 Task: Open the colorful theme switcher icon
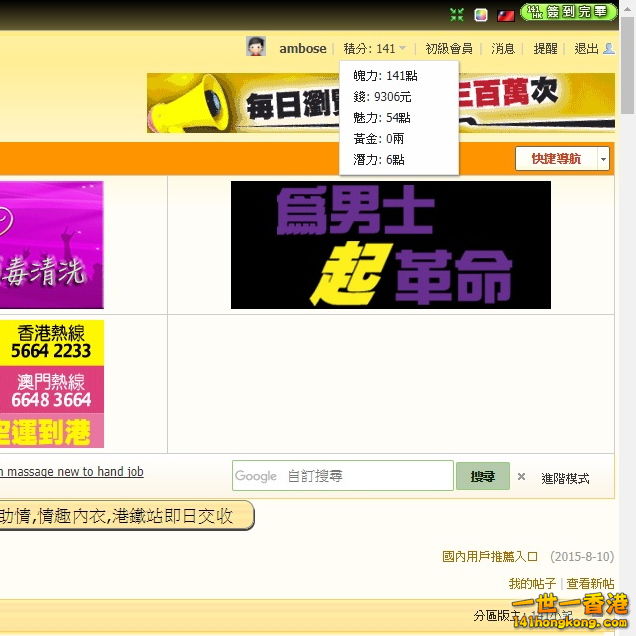[x=481, y=15]
